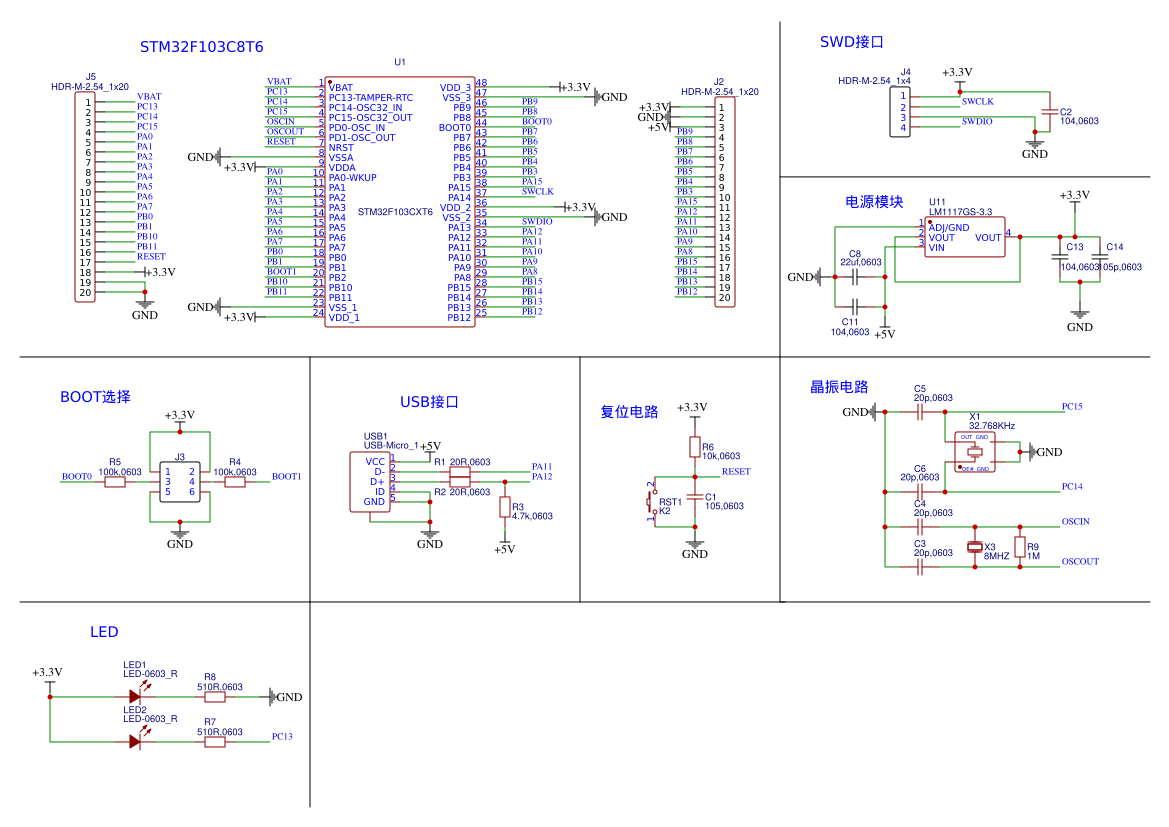Viewport: 1169px width, 827px height.
Task: Select the LED1 diode symbol
Action: (x=135, y=696)
